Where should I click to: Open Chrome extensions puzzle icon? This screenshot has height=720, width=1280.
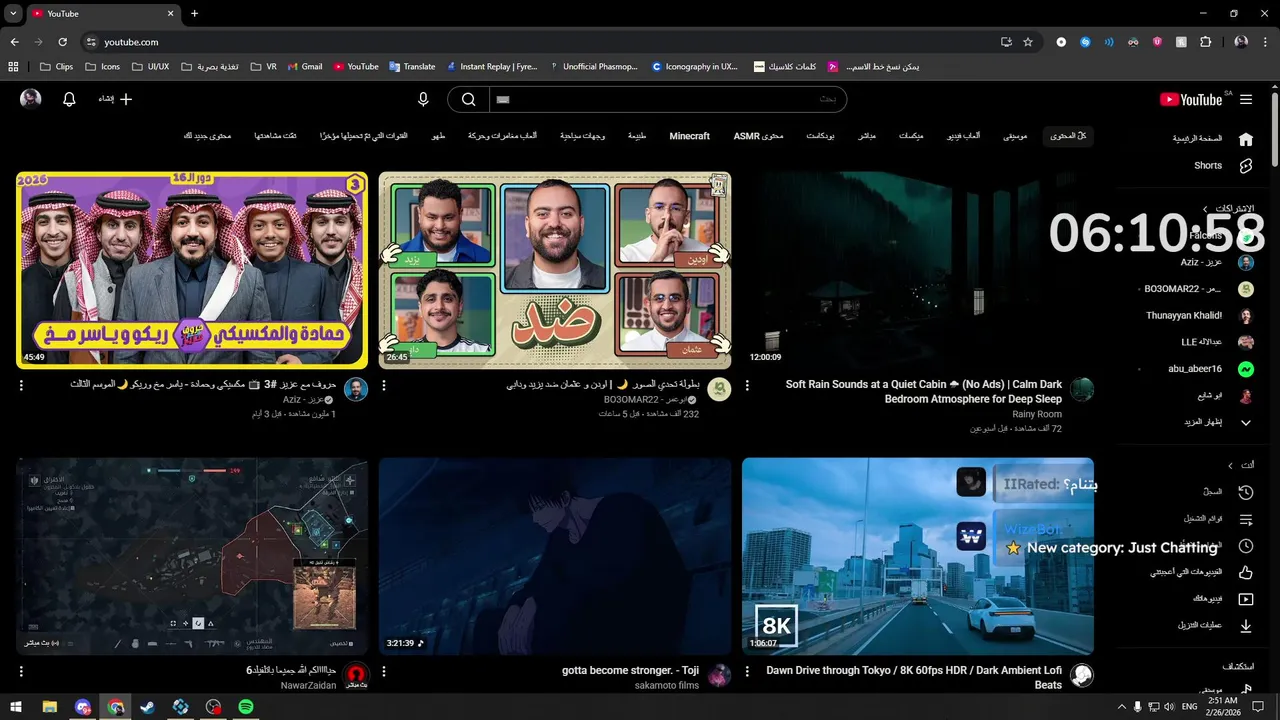tap(1205, 42)
